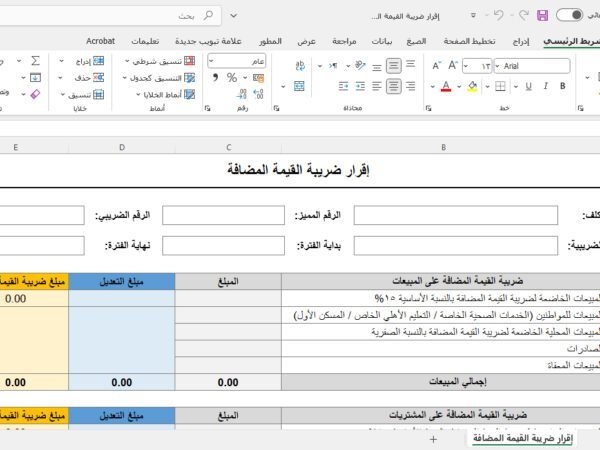Click the إدراج insert cells button
600x450 pixels.
tap(90, 61)
